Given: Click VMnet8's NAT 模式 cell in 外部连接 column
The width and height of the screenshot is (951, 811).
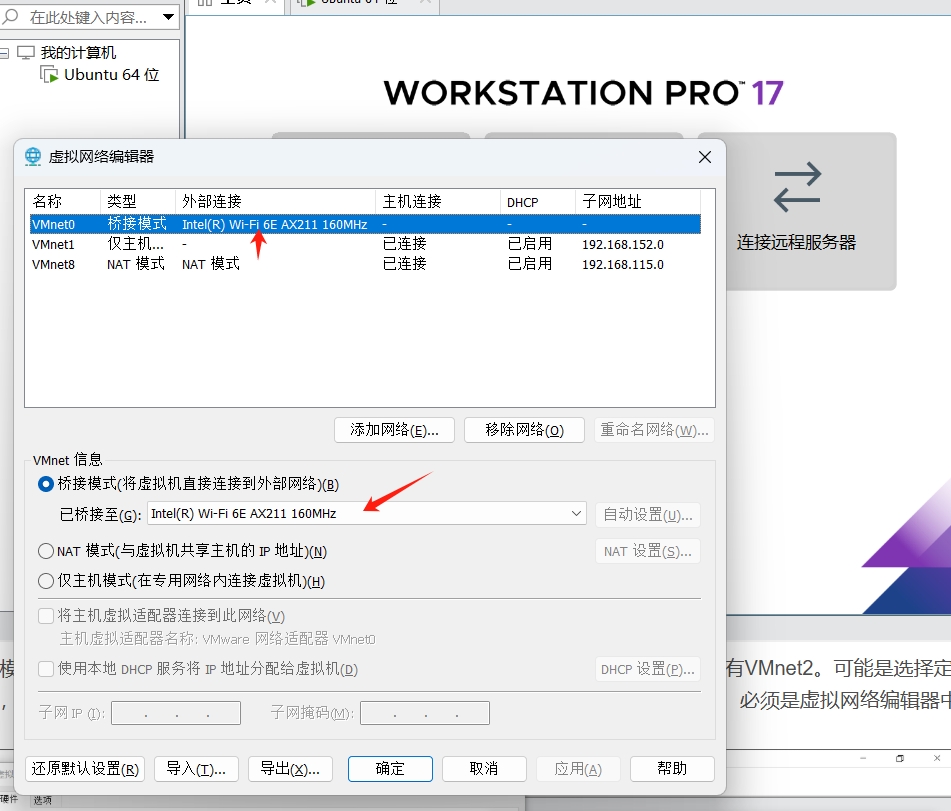Looking at the screenshot, I should pos(211,264).
